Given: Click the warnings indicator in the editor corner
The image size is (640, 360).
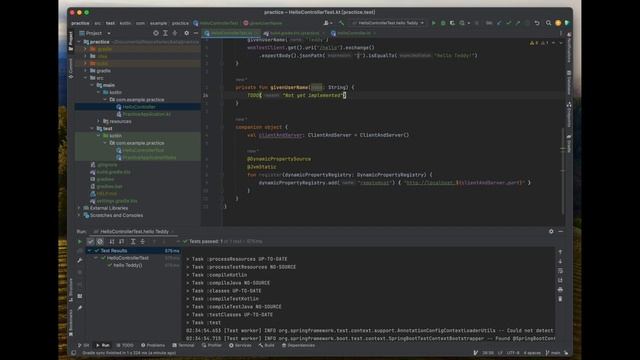Looking at the screenshot, I should point(539,43).
